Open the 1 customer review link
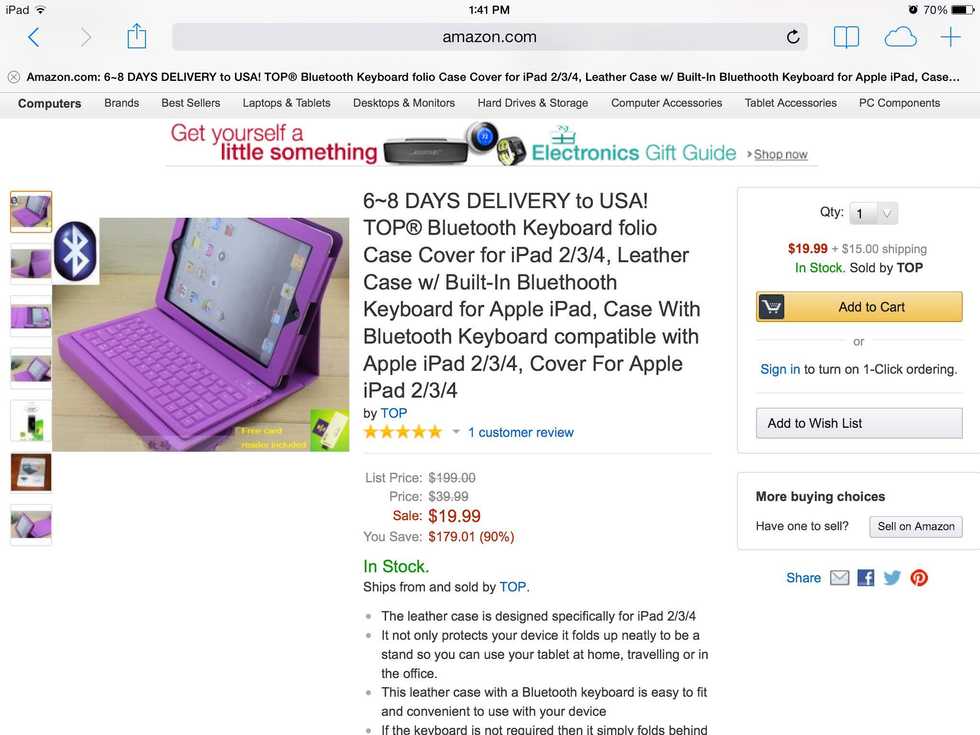Screen dimensions: 980x735 (x=521, y=432)
